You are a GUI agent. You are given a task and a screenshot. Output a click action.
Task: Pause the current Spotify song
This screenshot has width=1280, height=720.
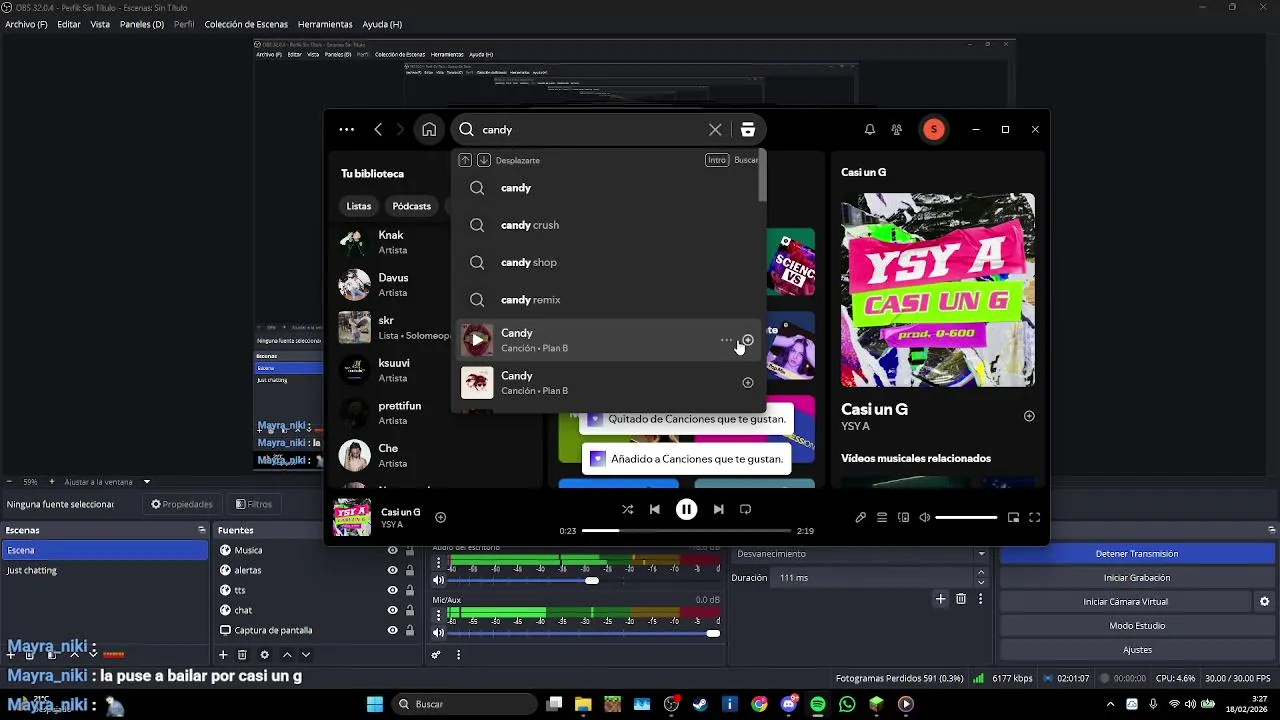pos(686,509)
